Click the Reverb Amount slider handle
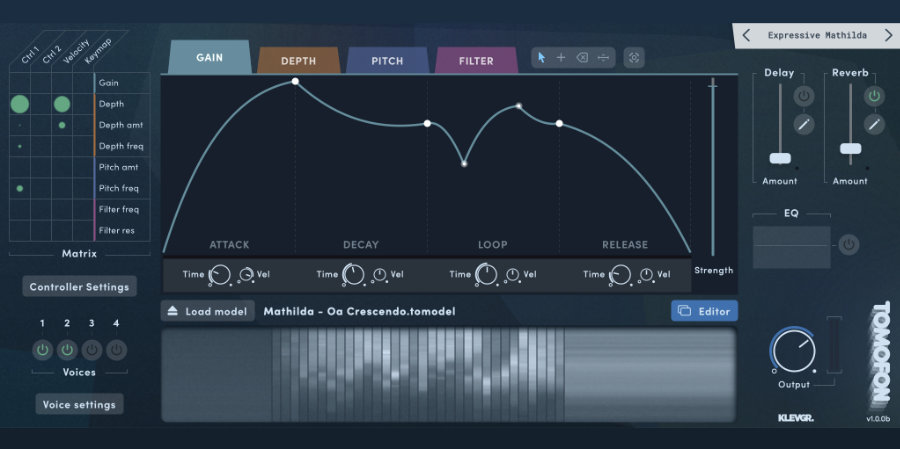 [851, 148]
